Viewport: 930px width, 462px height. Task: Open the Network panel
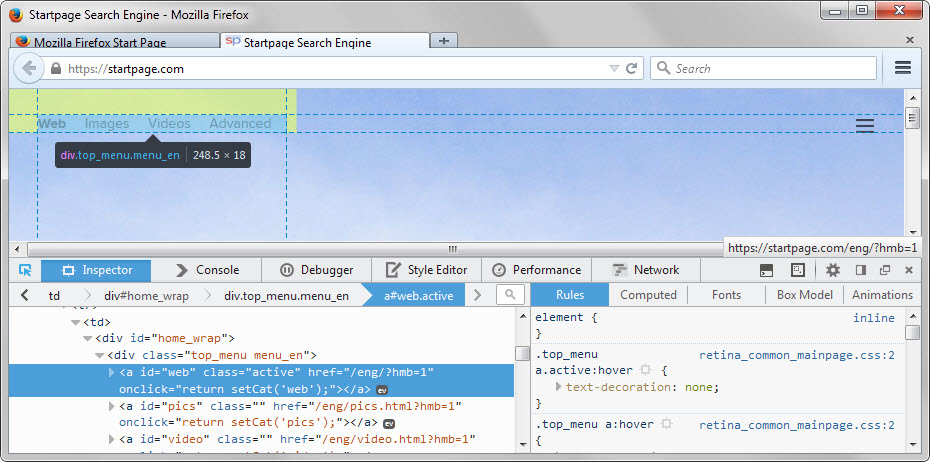coord(646,270)
